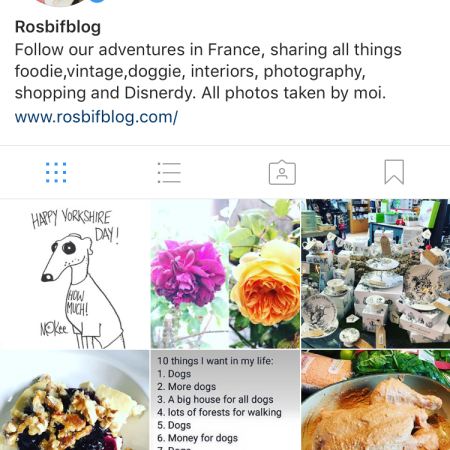Tap the yellow rose in the flower post

pos(267,283)
